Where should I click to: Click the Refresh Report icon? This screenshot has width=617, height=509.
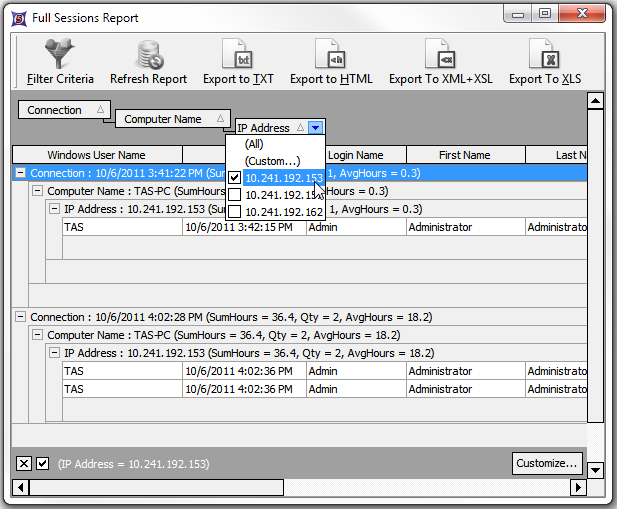pyautogui.click(x=148, y=55)
